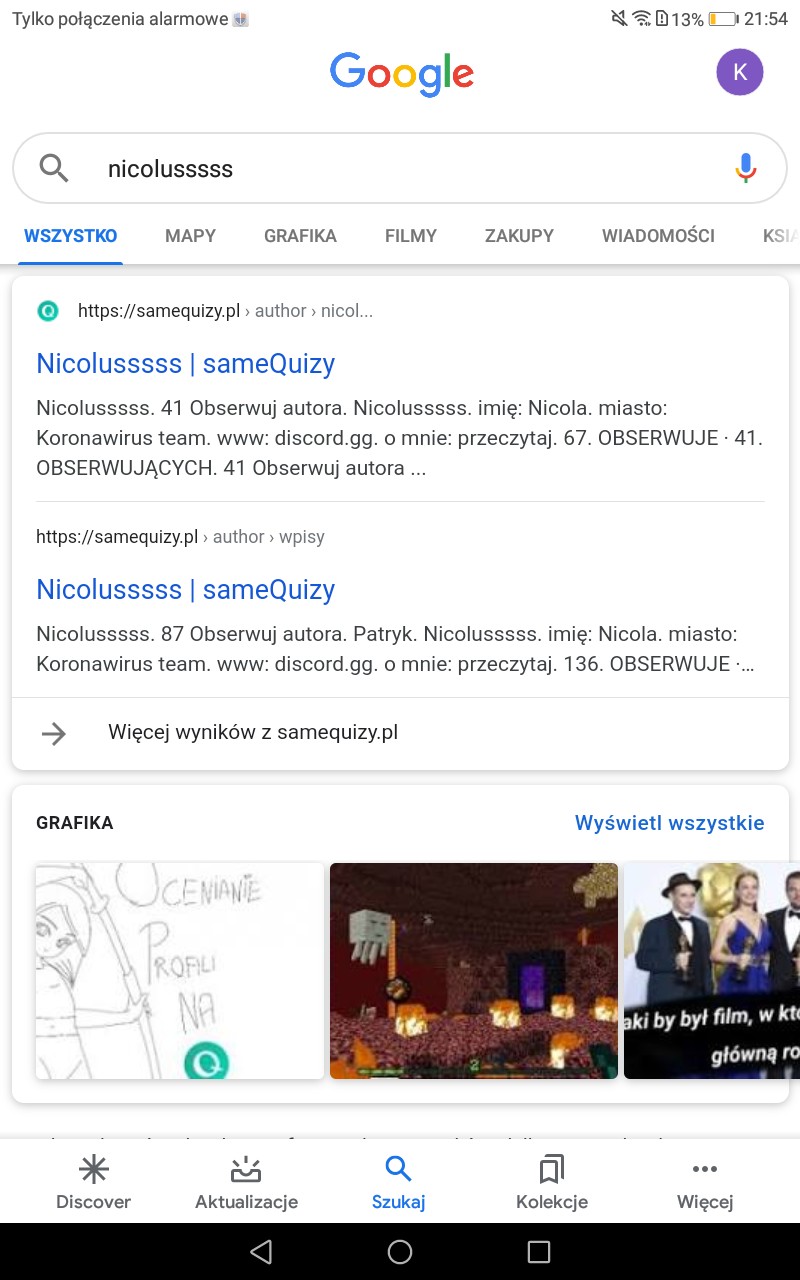
Task: Open the Discover star icon
Action: click(x=93, y=1169)
